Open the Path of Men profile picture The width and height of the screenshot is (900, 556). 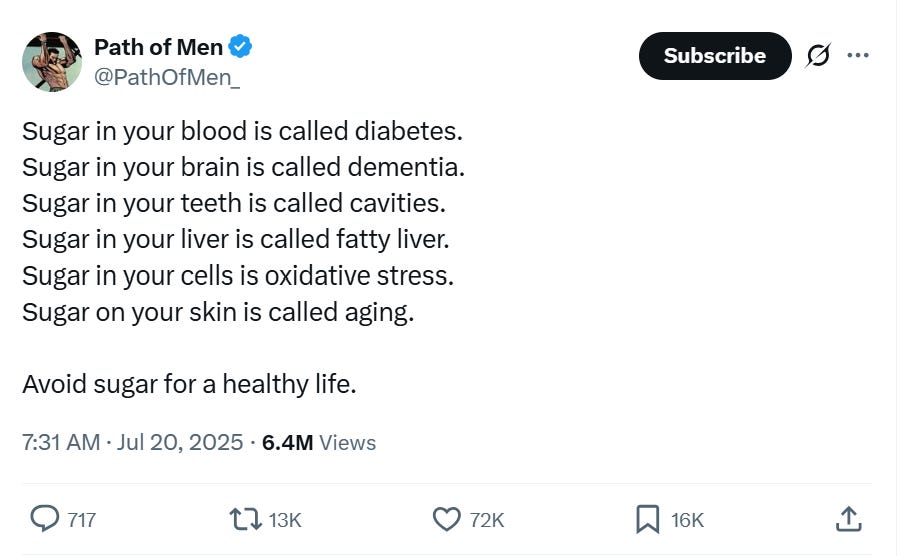pos(52,61)
